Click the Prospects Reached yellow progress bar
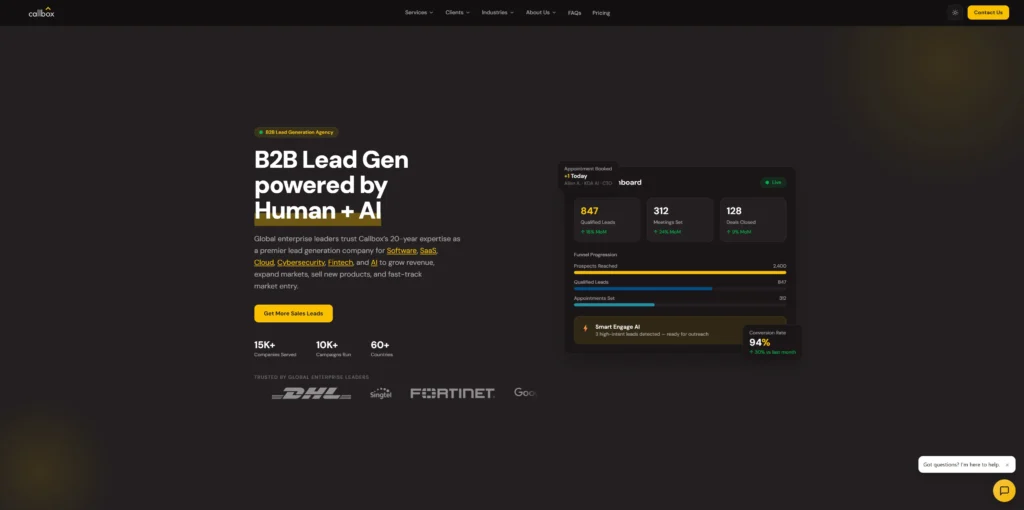Screen dimensions: 1024x510 (680, 272)
